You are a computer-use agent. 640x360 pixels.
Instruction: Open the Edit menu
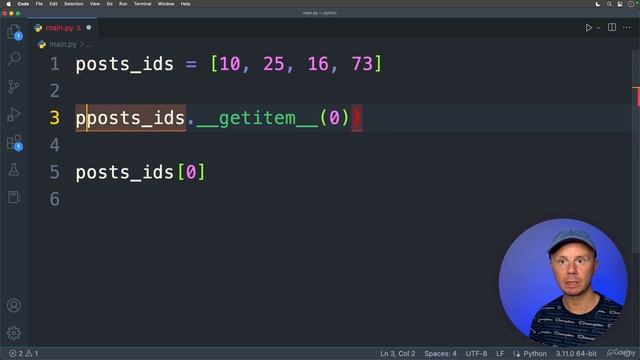[x=53, y=4]
